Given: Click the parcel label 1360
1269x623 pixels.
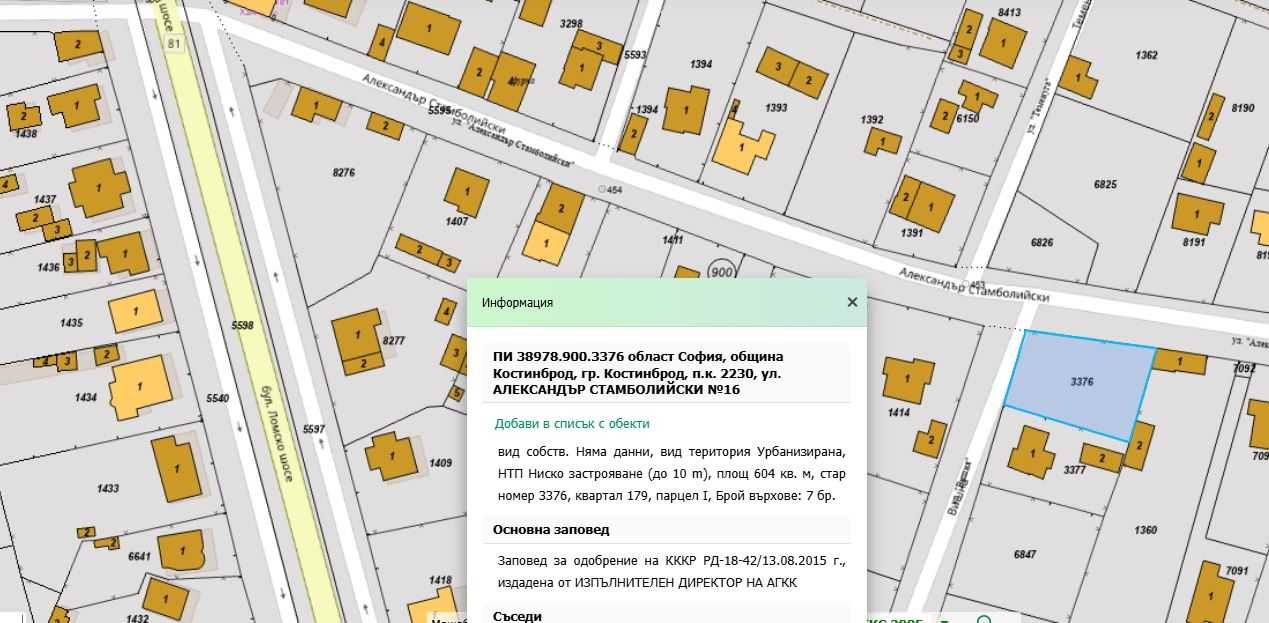Looking at the screenshot, I should click(1146, 530).
